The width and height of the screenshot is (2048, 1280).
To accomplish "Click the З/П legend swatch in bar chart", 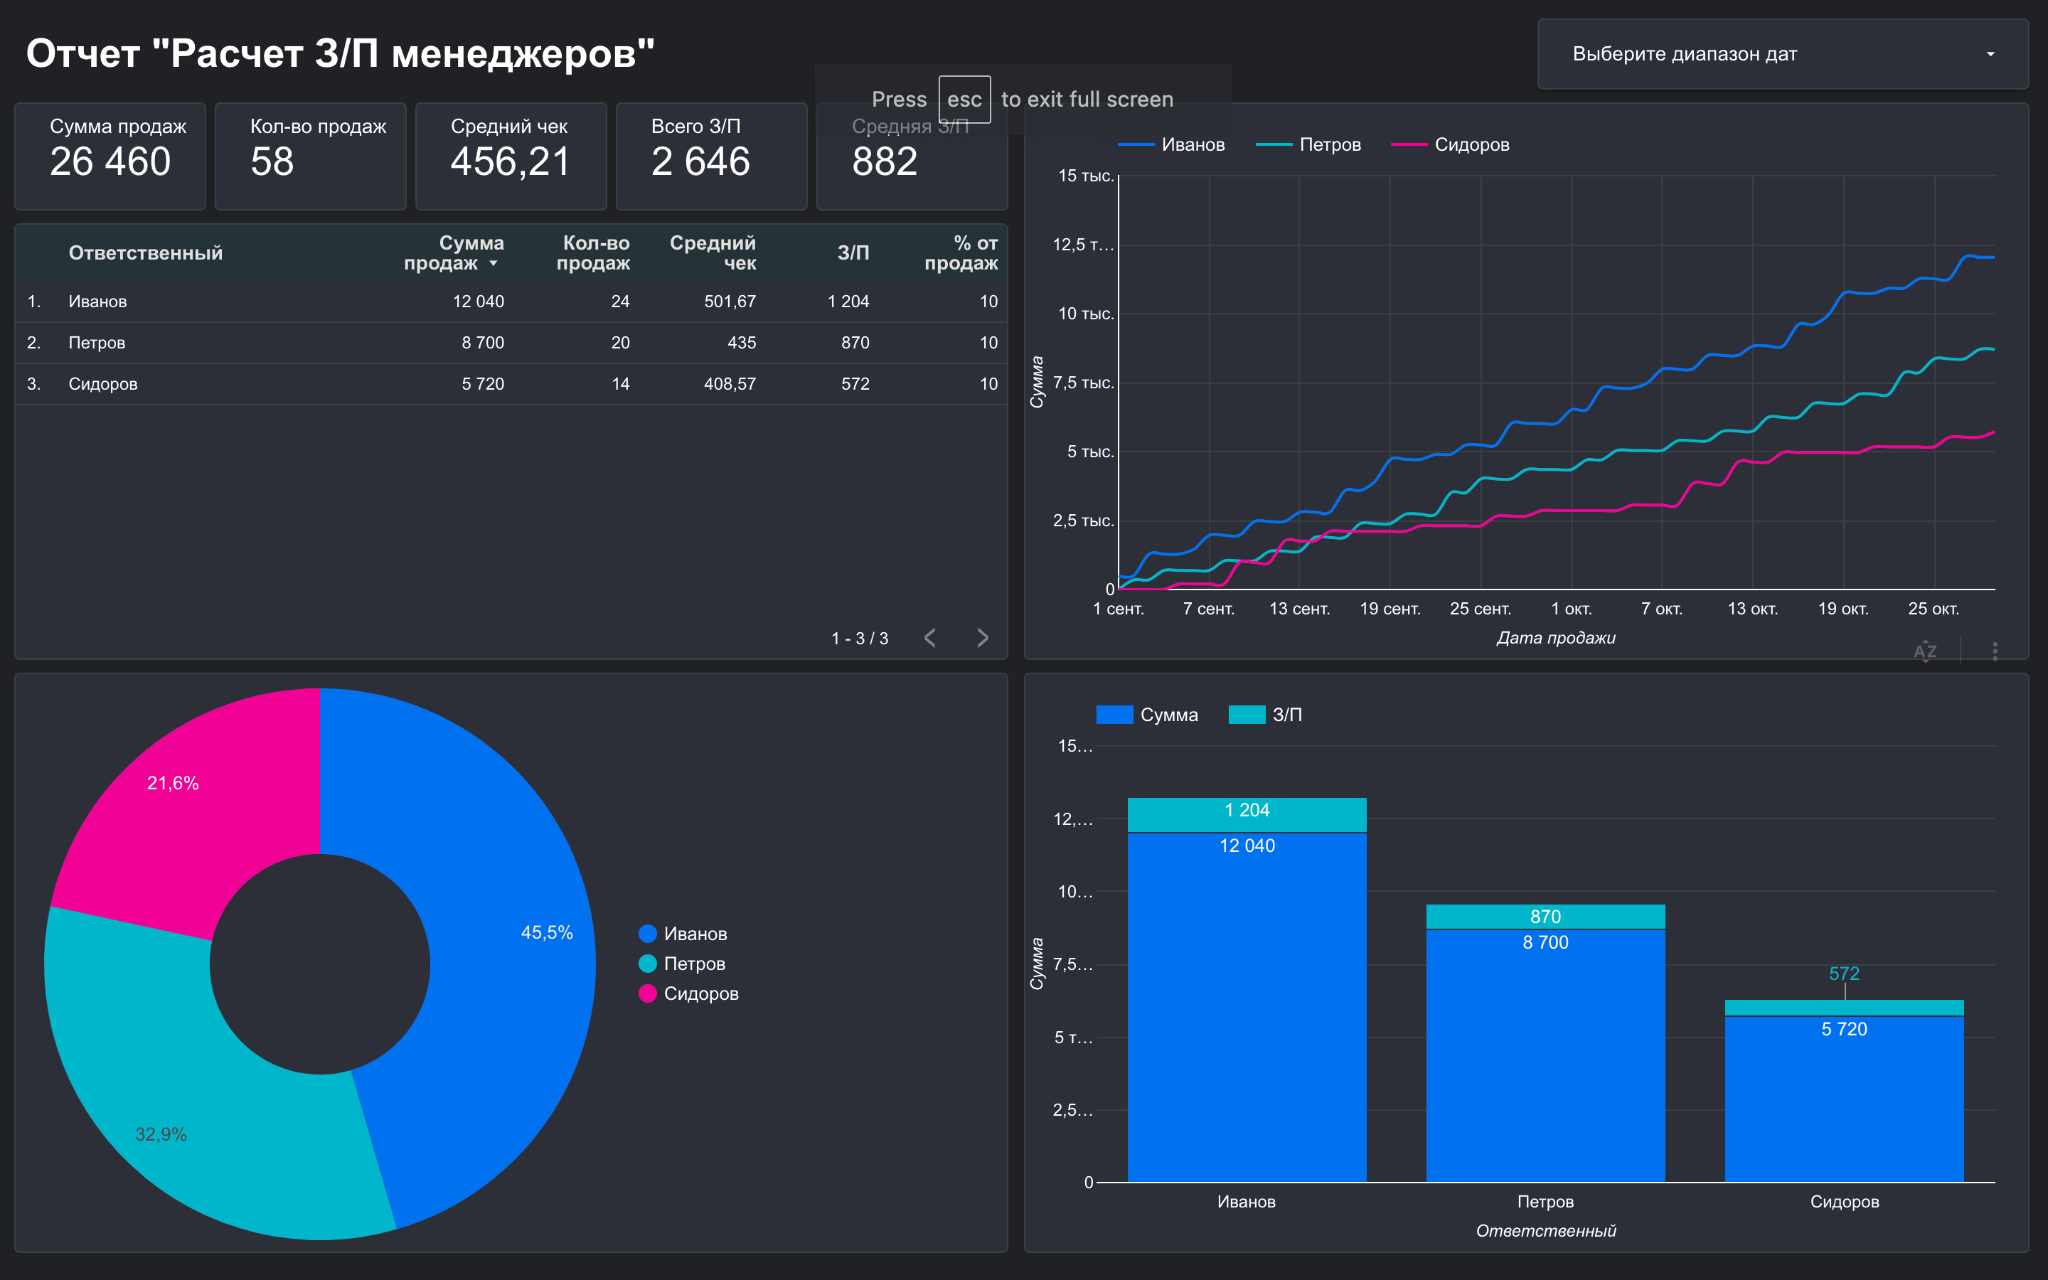I will pos(1247,714).
